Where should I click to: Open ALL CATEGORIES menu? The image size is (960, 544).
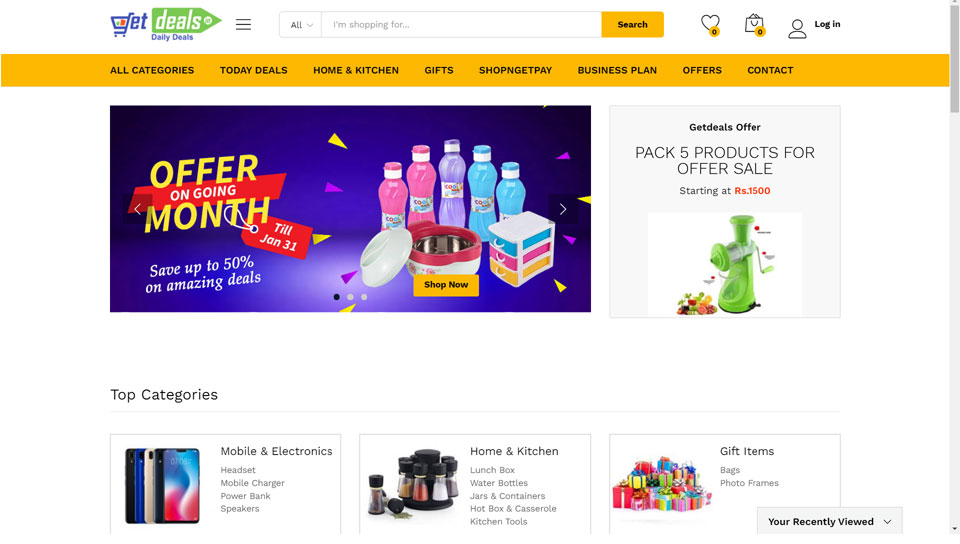click(x=152, y=70)
